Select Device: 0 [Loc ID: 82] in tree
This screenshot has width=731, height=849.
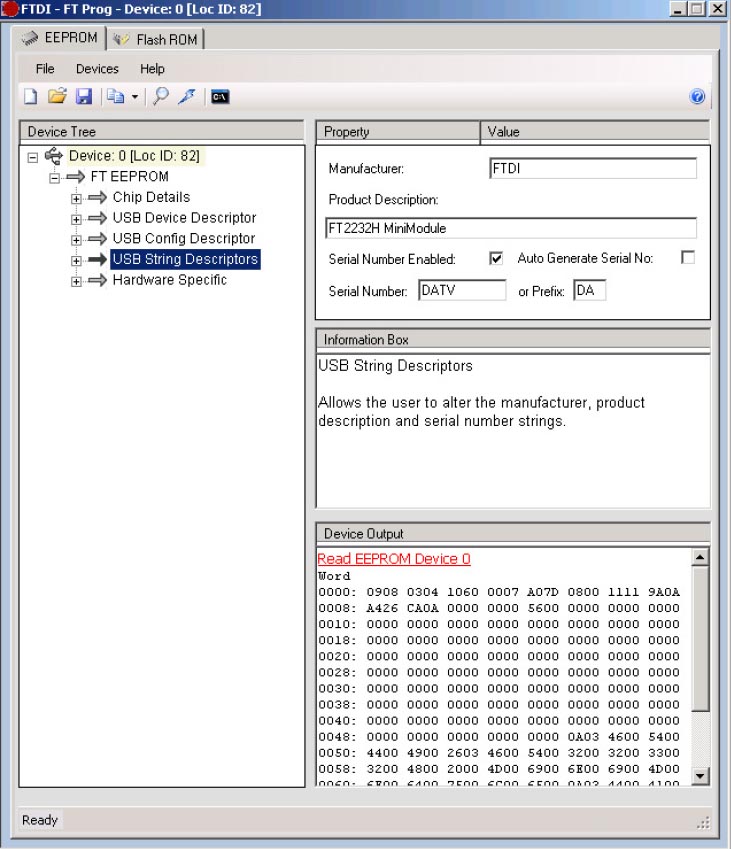[134, 156]
